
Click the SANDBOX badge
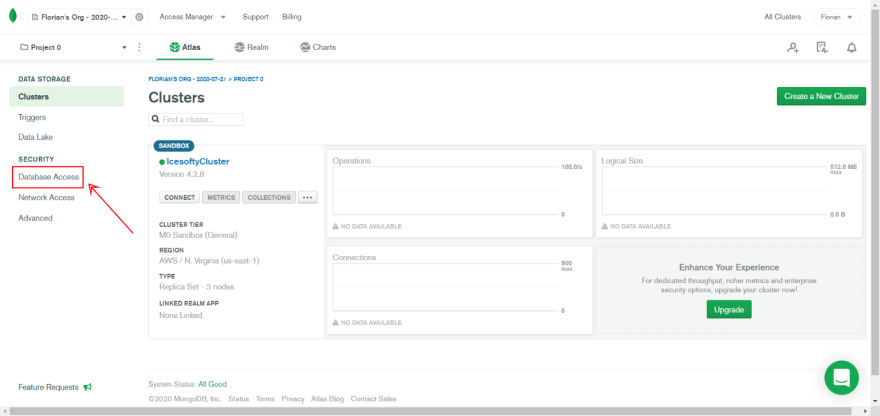173,146
